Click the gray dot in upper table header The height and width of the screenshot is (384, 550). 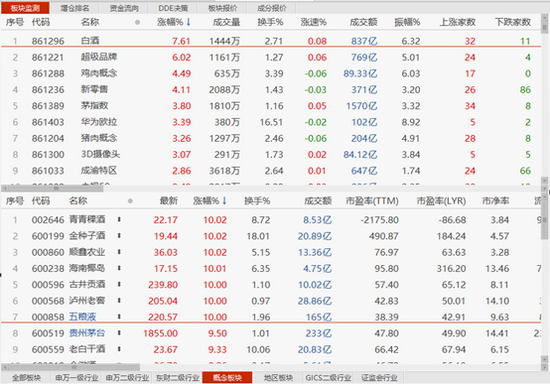coord(138,22)
